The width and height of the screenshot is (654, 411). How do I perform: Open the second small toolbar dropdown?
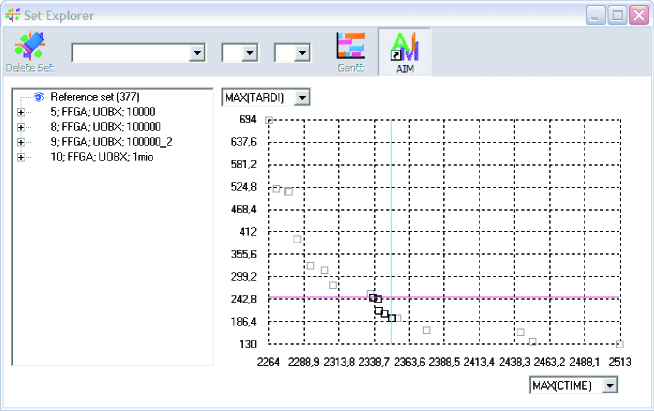click(249, 53)
